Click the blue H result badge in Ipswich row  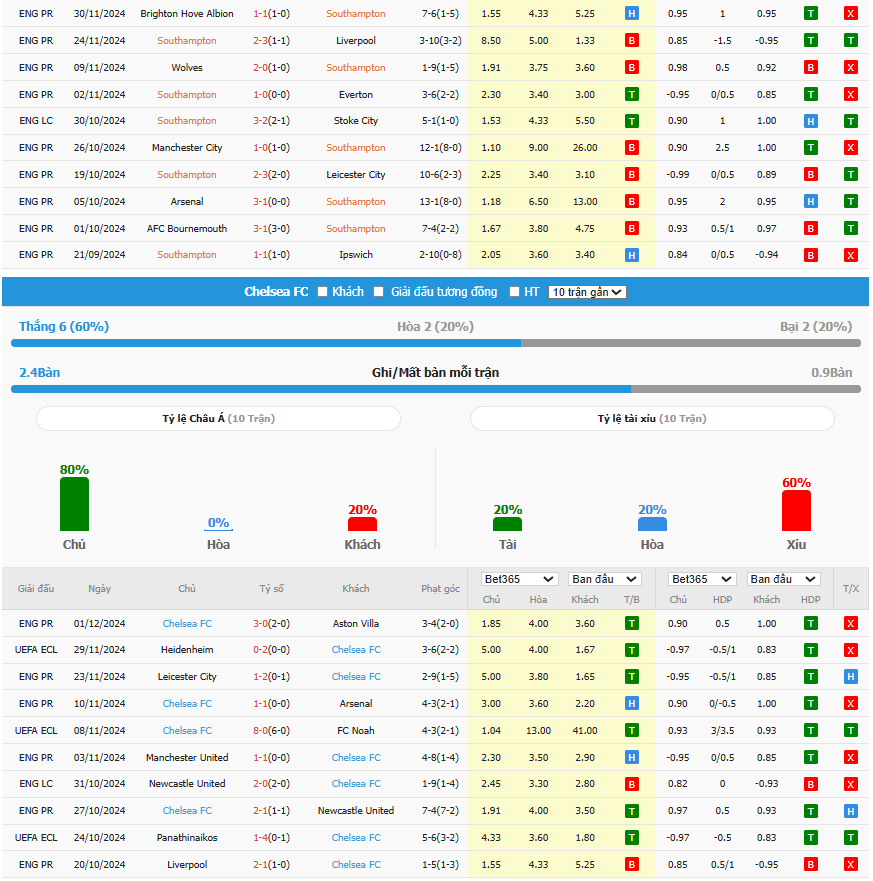click(631, 255)
